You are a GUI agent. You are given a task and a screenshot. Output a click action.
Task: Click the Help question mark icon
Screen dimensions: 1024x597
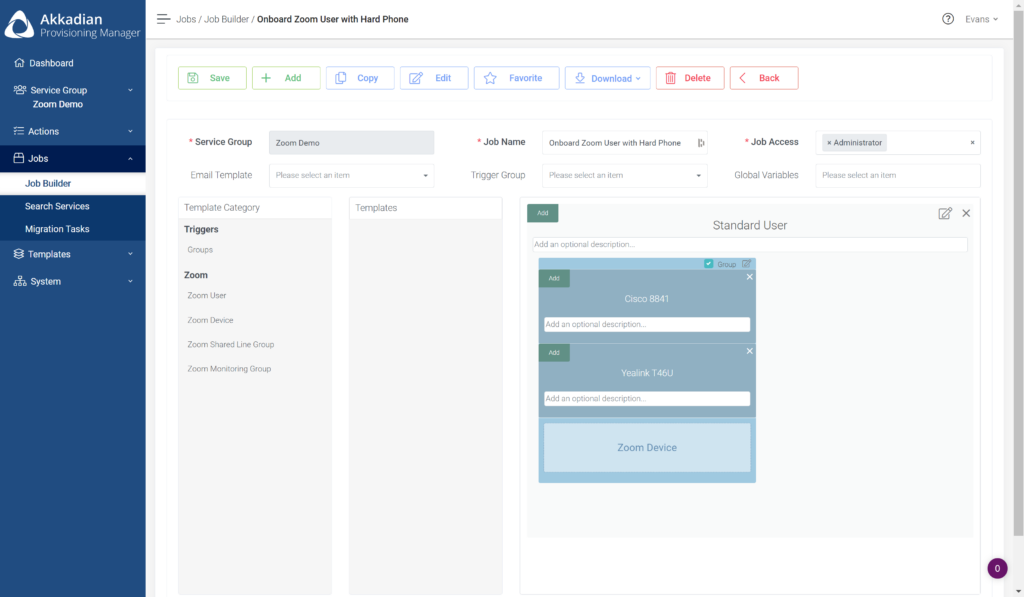pyautogui.click(x=948, y=18)
